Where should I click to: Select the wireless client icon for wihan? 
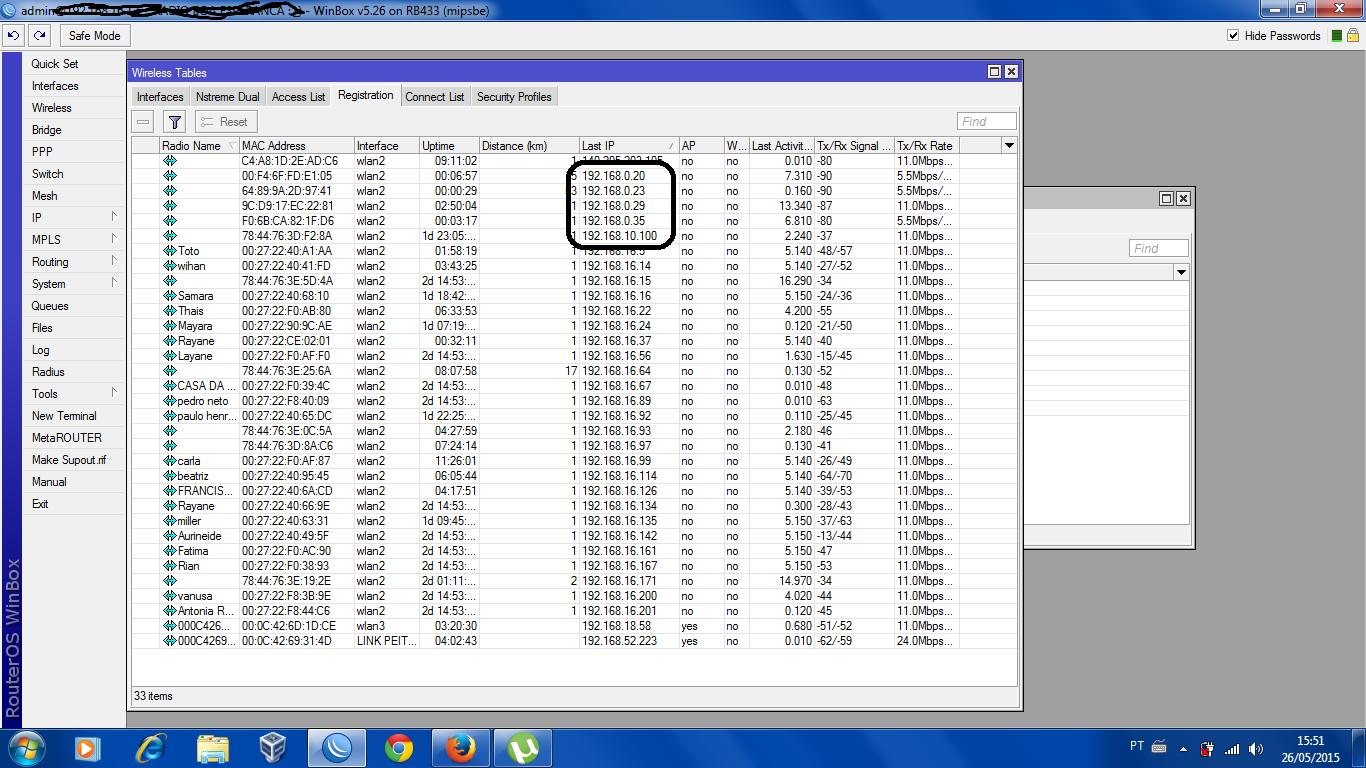tap(169, 266)
